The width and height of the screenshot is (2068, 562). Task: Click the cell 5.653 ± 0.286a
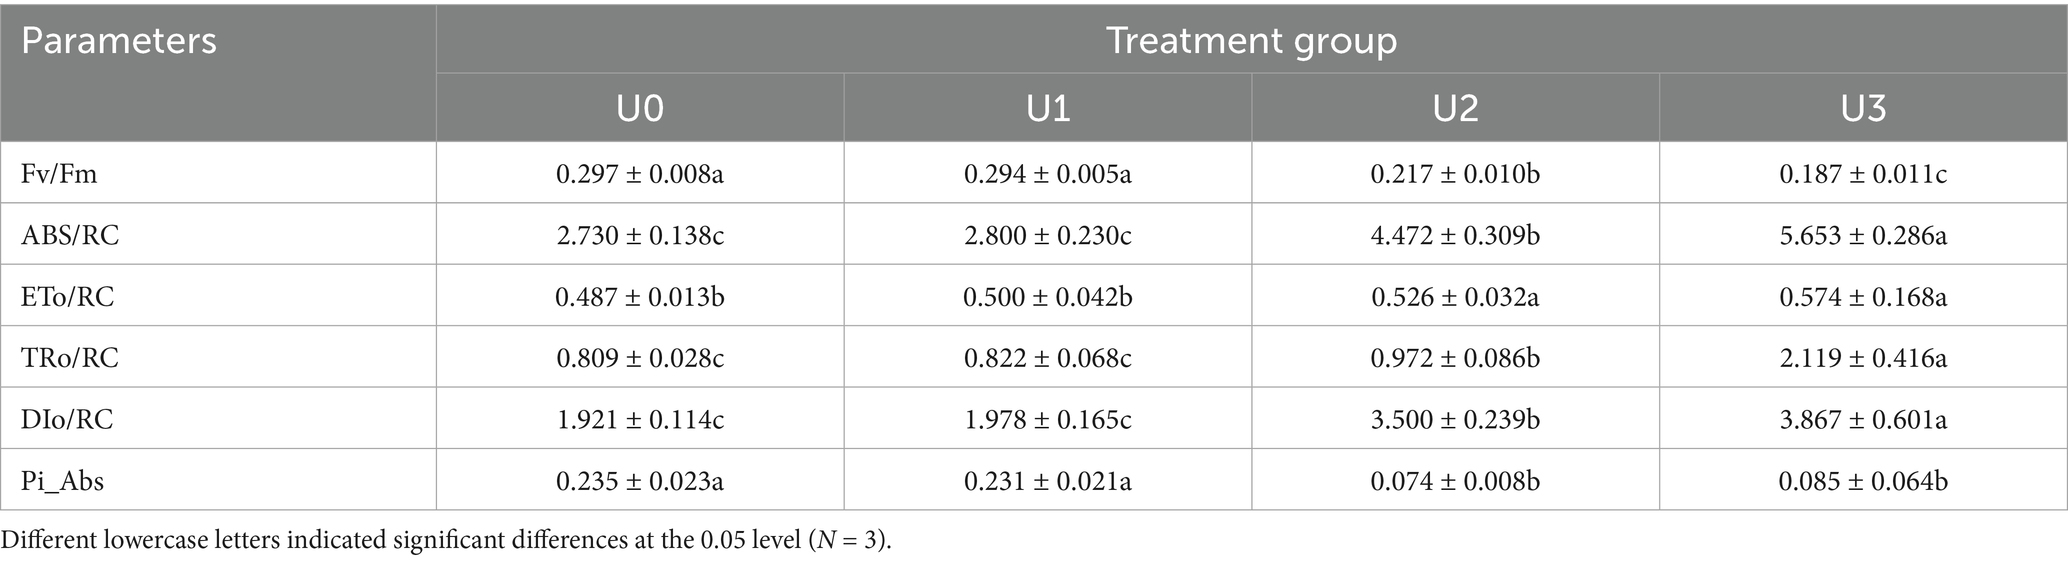pos(1863,236)
